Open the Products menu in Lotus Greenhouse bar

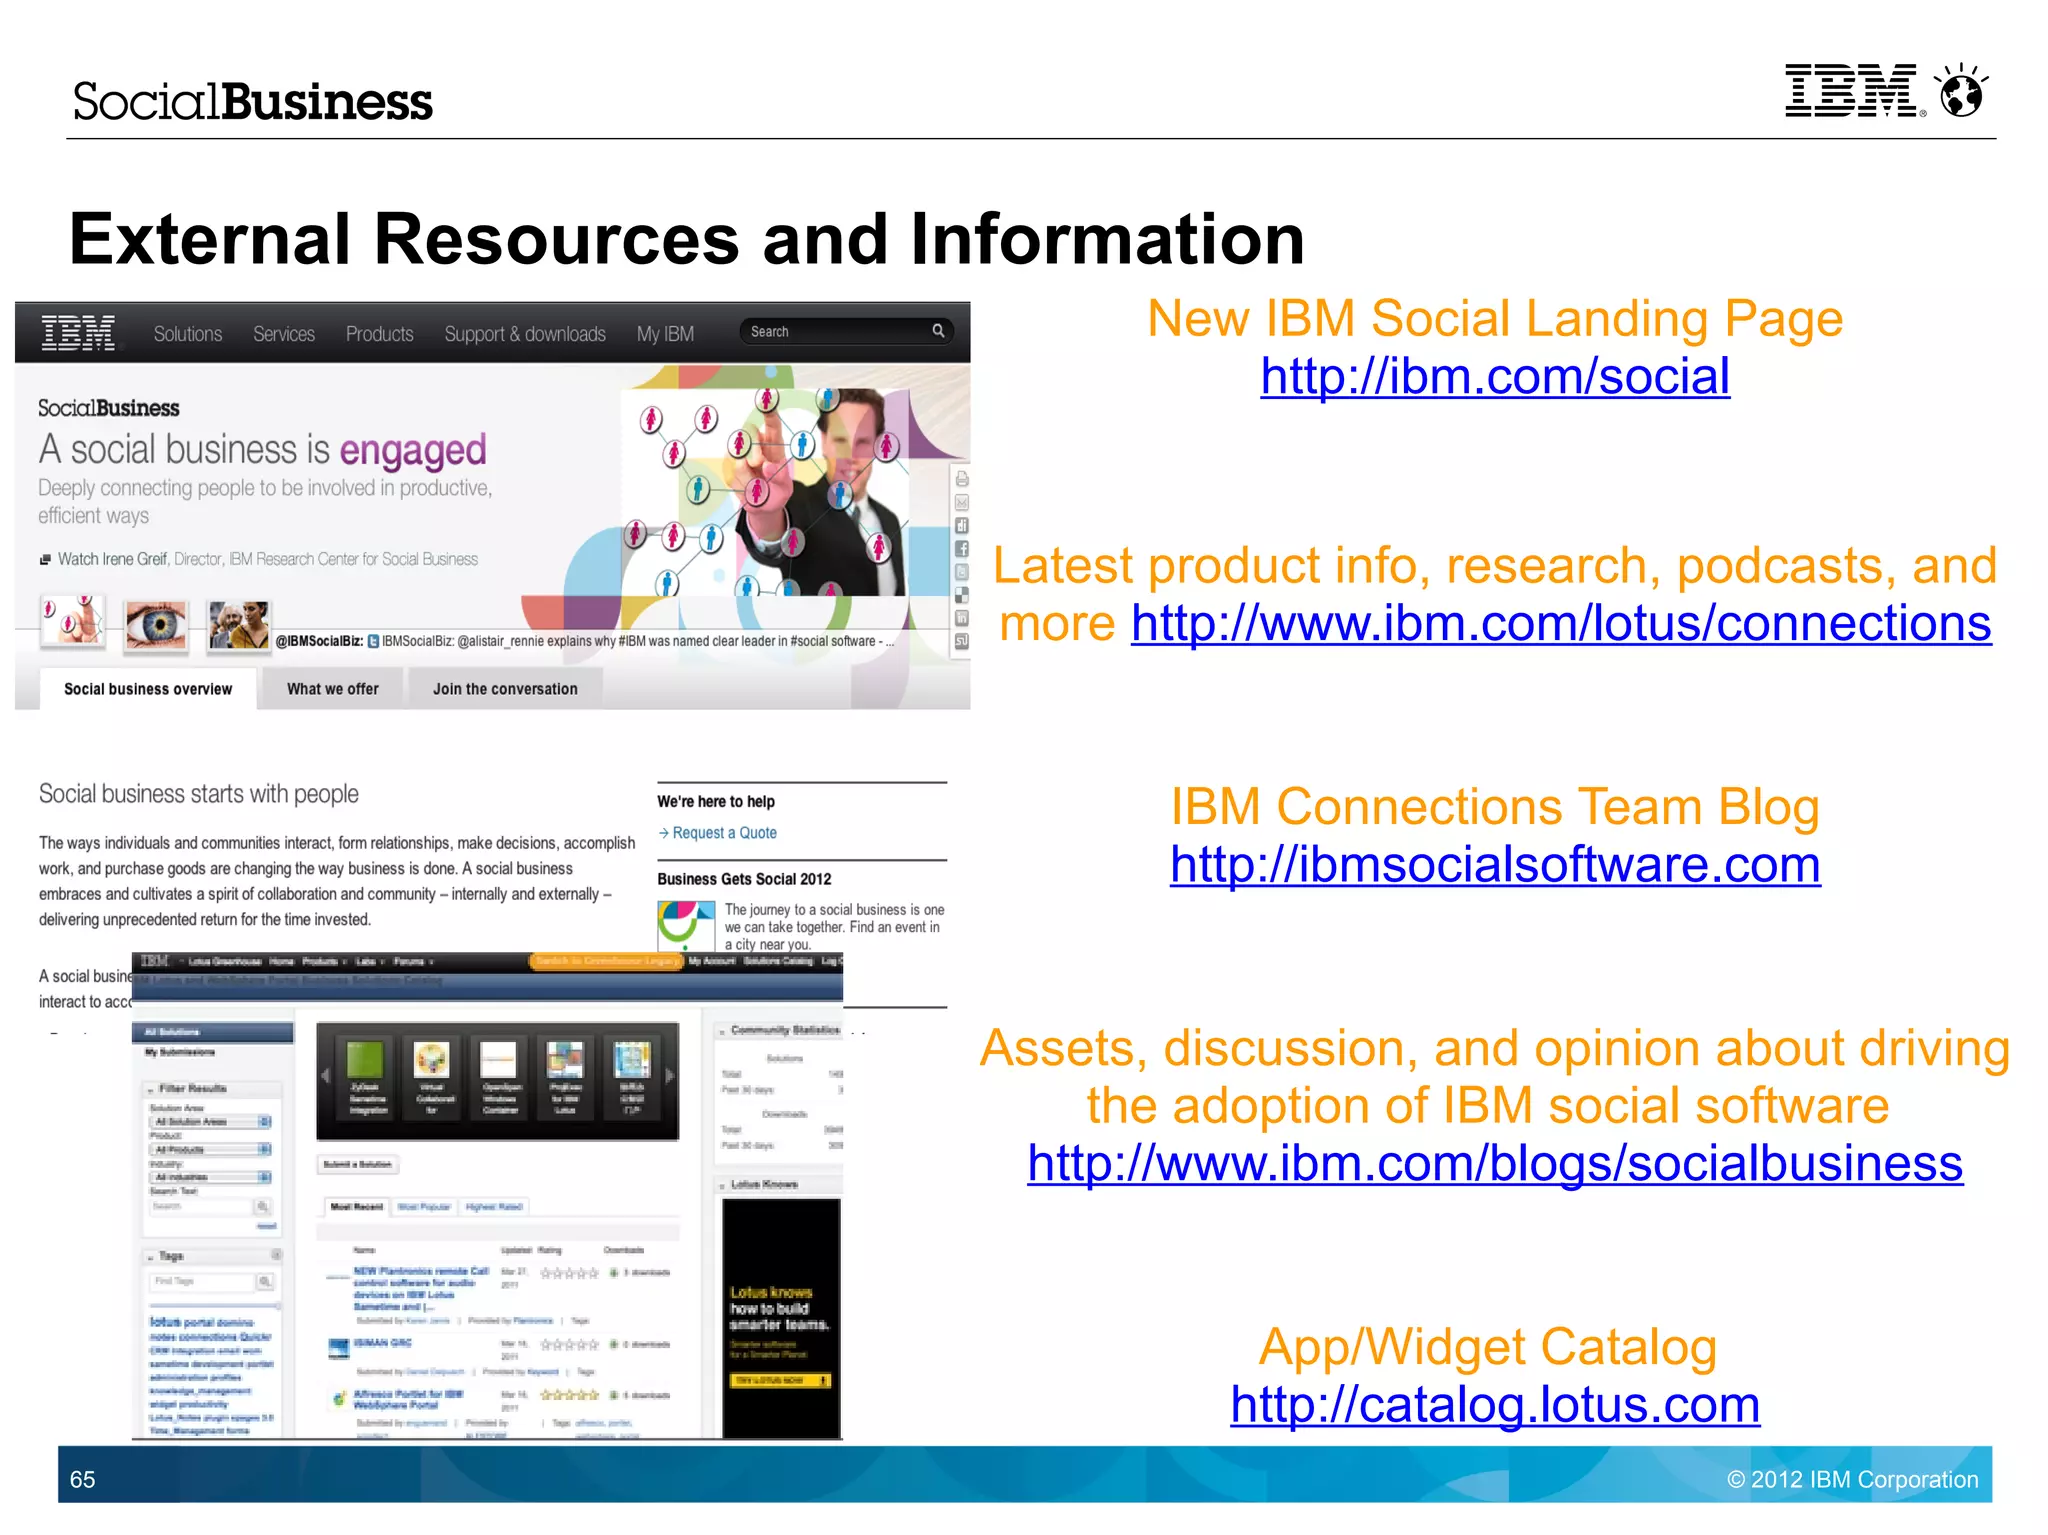[324, 962]
